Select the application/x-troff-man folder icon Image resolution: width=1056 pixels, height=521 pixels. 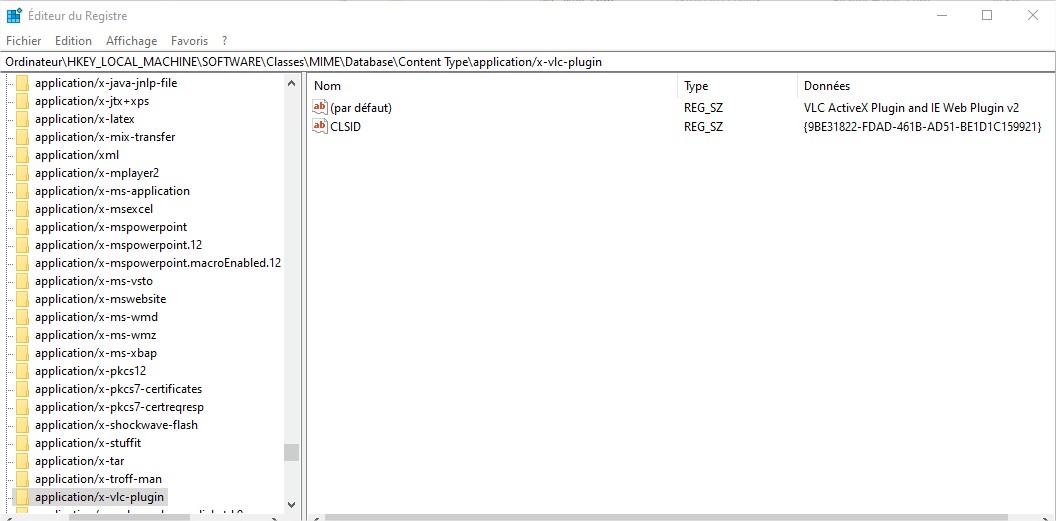pyautogui.click(x=23, y=479)
